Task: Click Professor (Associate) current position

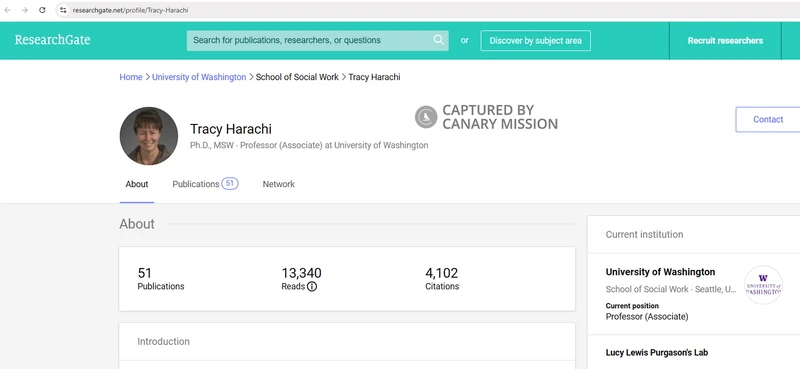Action: pos(646,317)
